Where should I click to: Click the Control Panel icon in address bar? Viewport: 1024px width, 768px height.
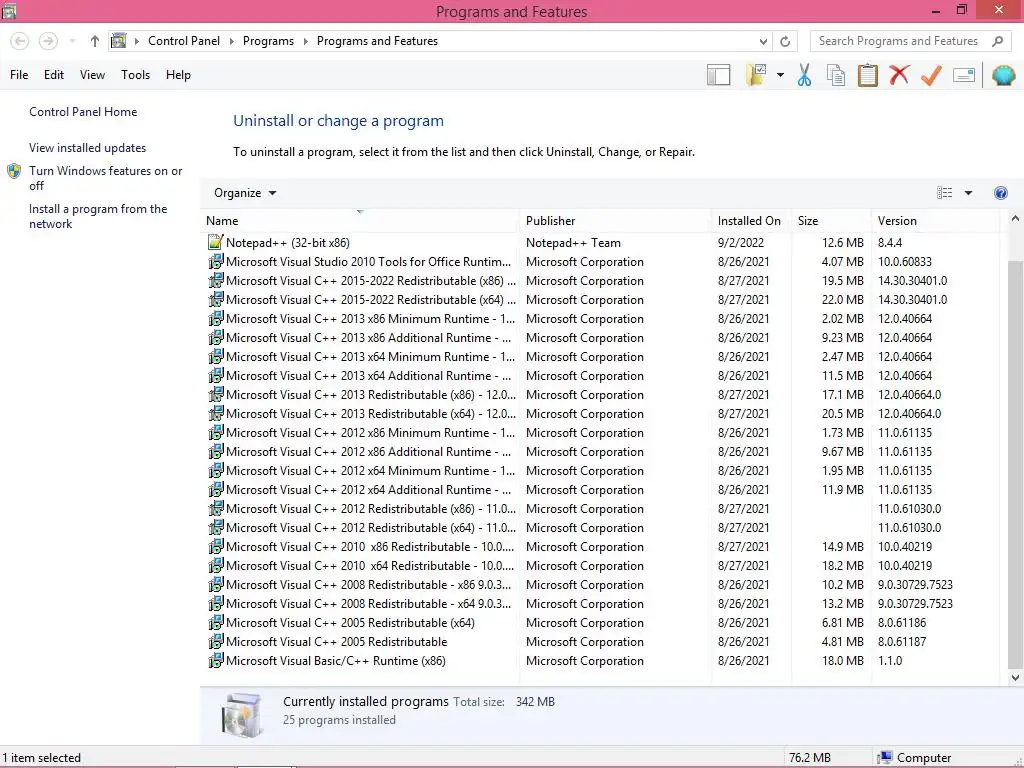tap(118, 40)
